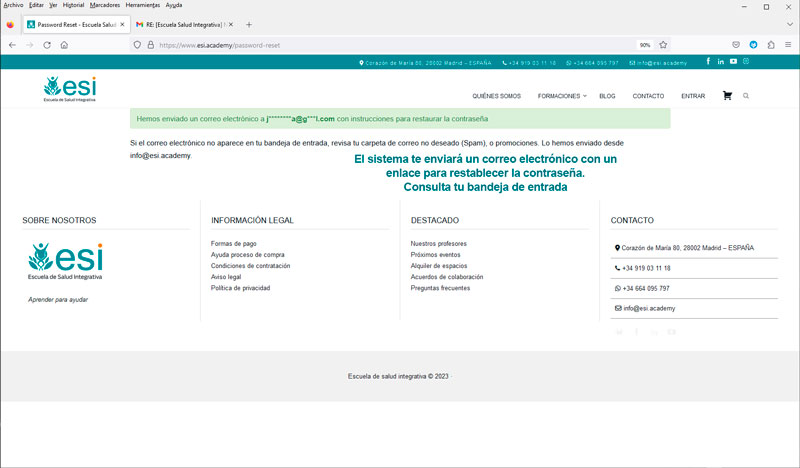The height and width of the screenshot is (468, 800).
Task: Select the Password Reset tab
Action: 77,24
